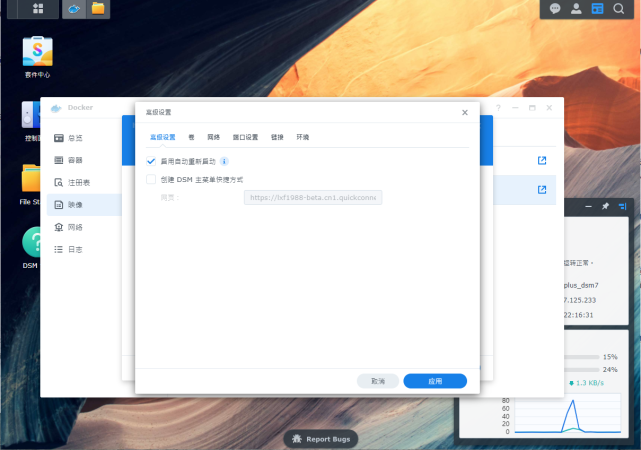The image size is (641, 450).
Task: Click the 7.125.233 IP address text
Action: (580, 300)
